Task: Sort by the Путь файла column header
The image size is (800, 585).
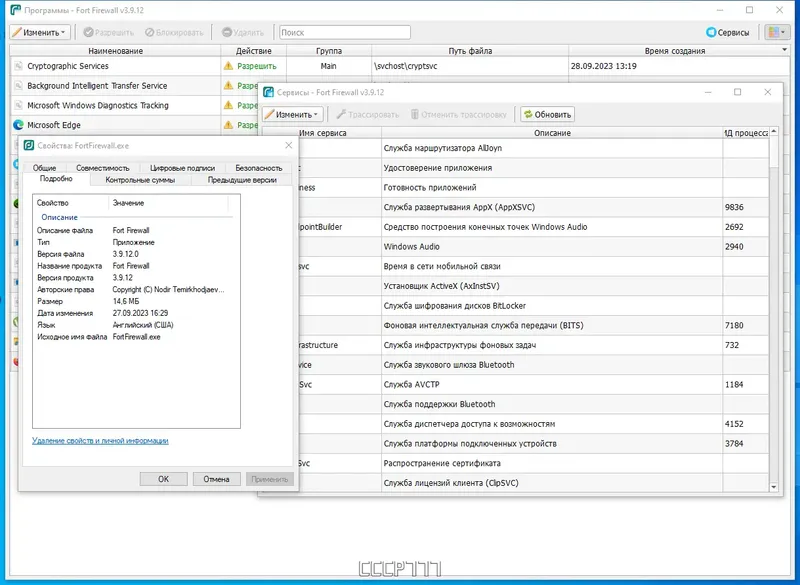Action: (x=470, y=50)
